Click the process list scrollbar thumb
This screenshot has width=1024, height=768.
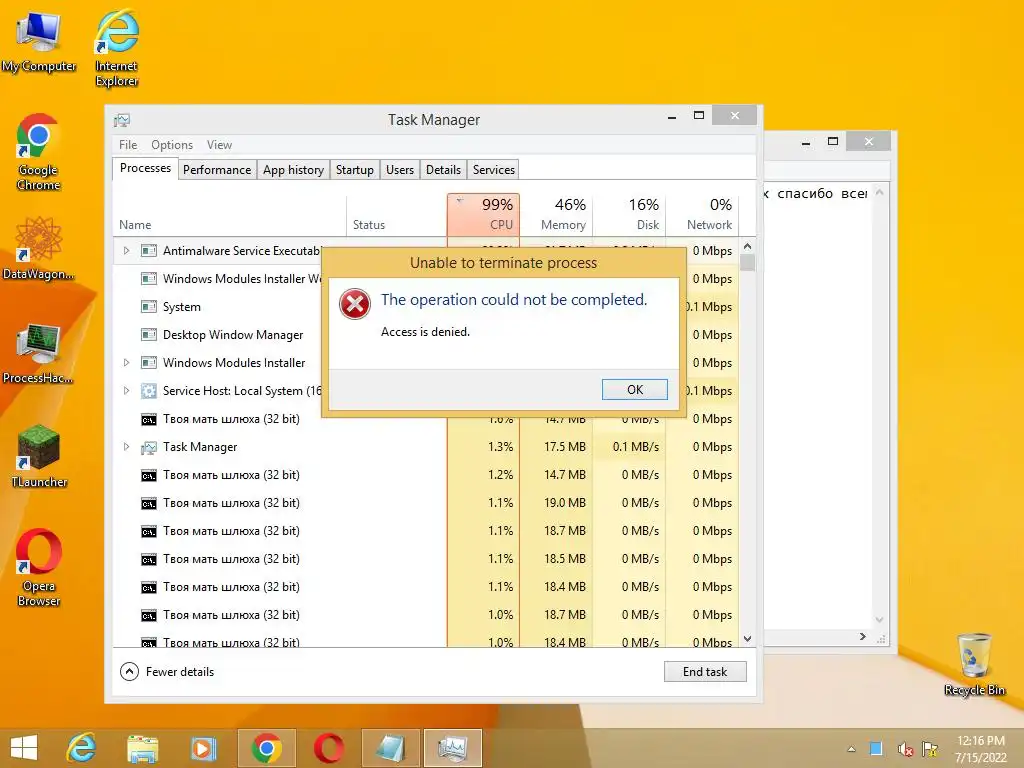click(748, 263)
